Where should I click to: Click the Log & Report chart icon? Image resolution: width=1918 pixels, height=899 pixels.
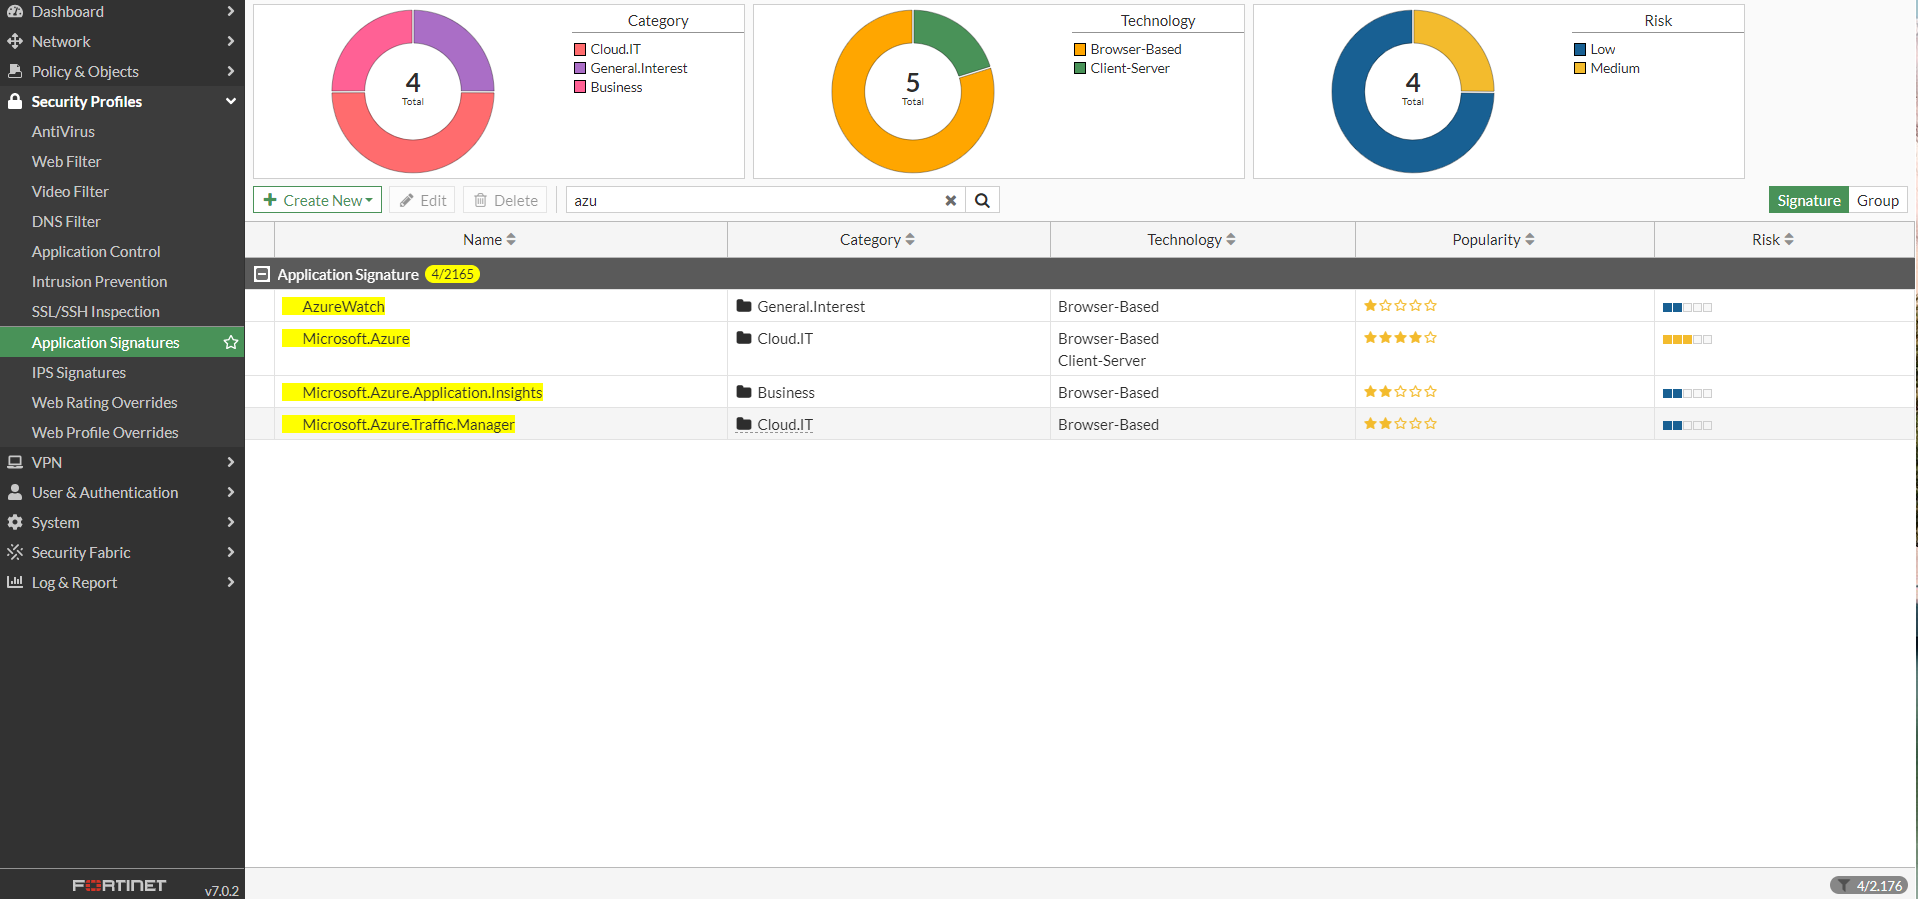pos(15,583)
